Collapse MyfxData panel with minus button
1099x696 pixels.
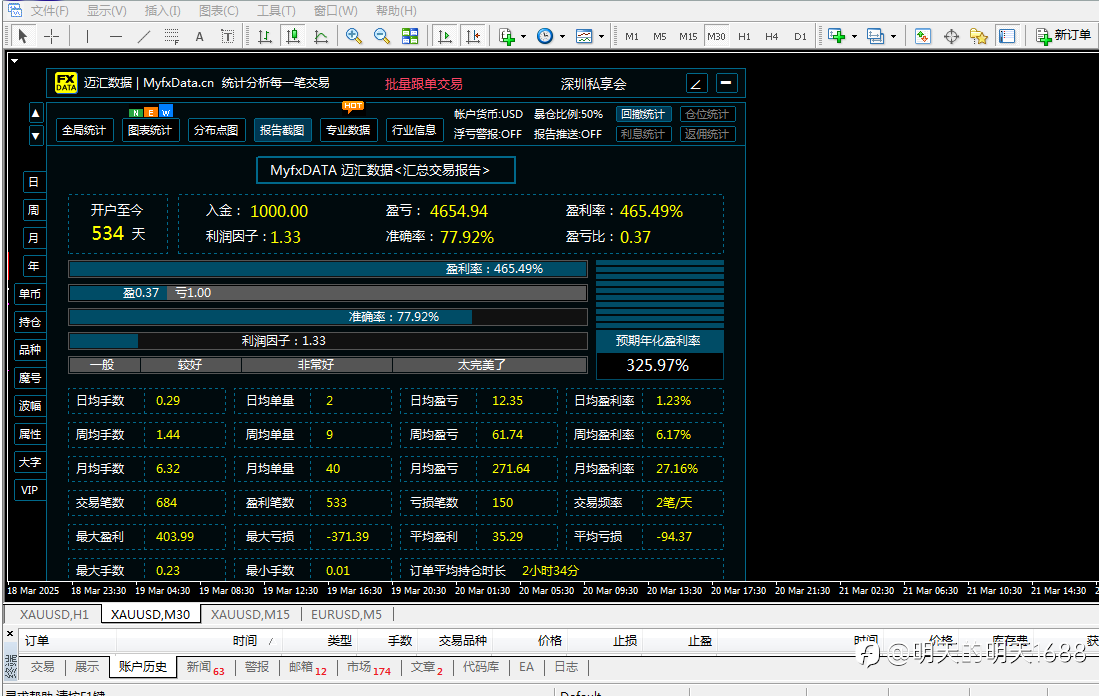pos(727,83)
